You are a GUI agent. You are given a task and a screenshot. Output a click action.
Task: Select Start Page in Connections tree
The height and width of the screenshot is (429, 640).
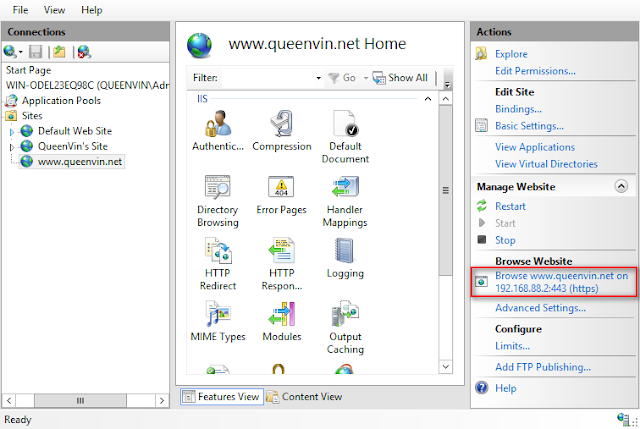click(x=29, y=70)
